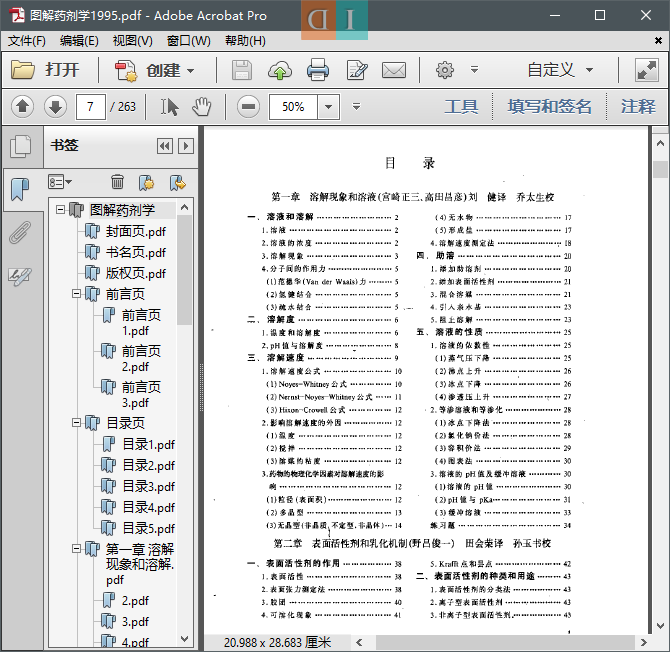Open the 工具 panel
The width and height of the screenshot is (670, 652).
[461, 106]
